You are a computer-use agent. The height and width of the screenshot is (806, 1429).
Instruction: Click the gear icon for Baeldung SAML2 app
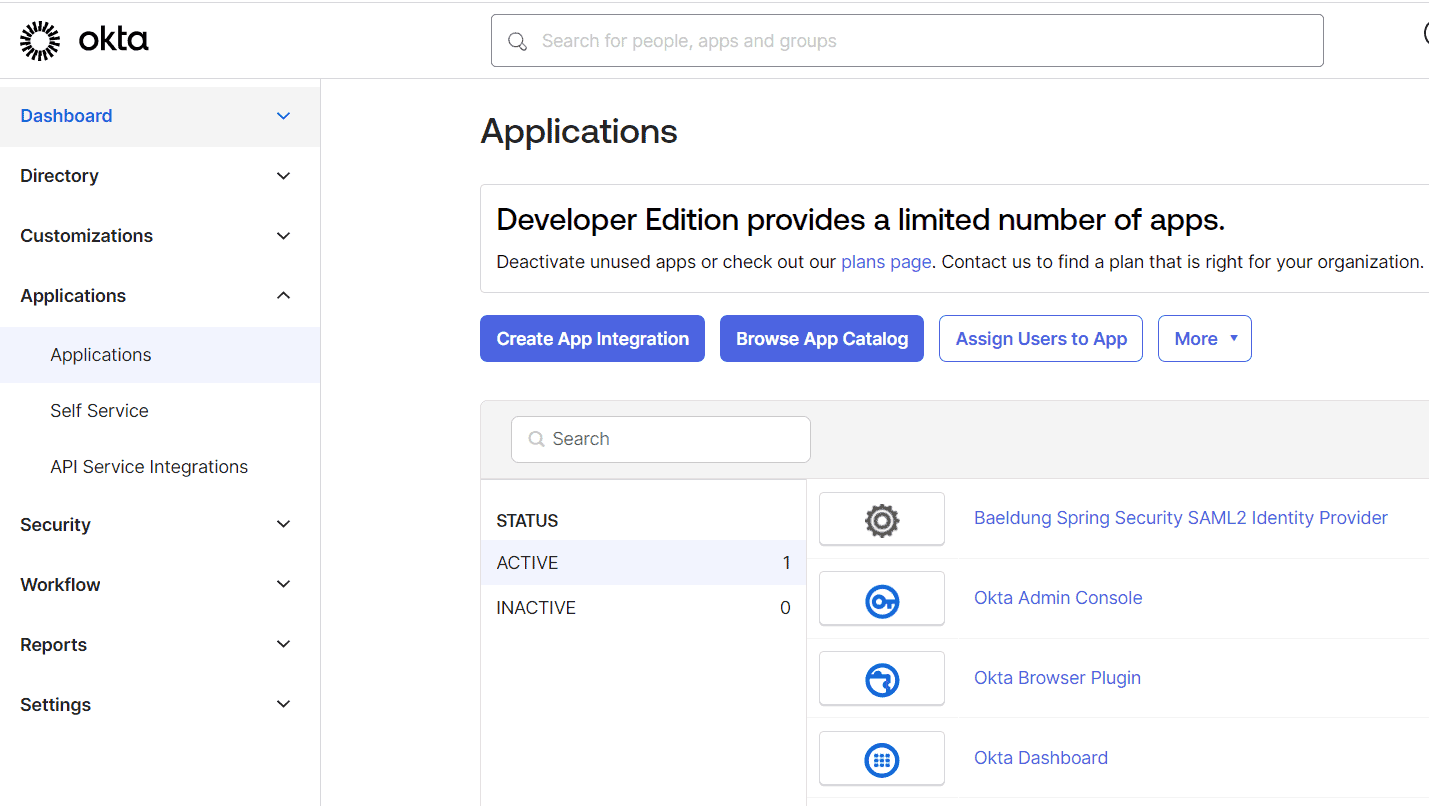(881, 518)
